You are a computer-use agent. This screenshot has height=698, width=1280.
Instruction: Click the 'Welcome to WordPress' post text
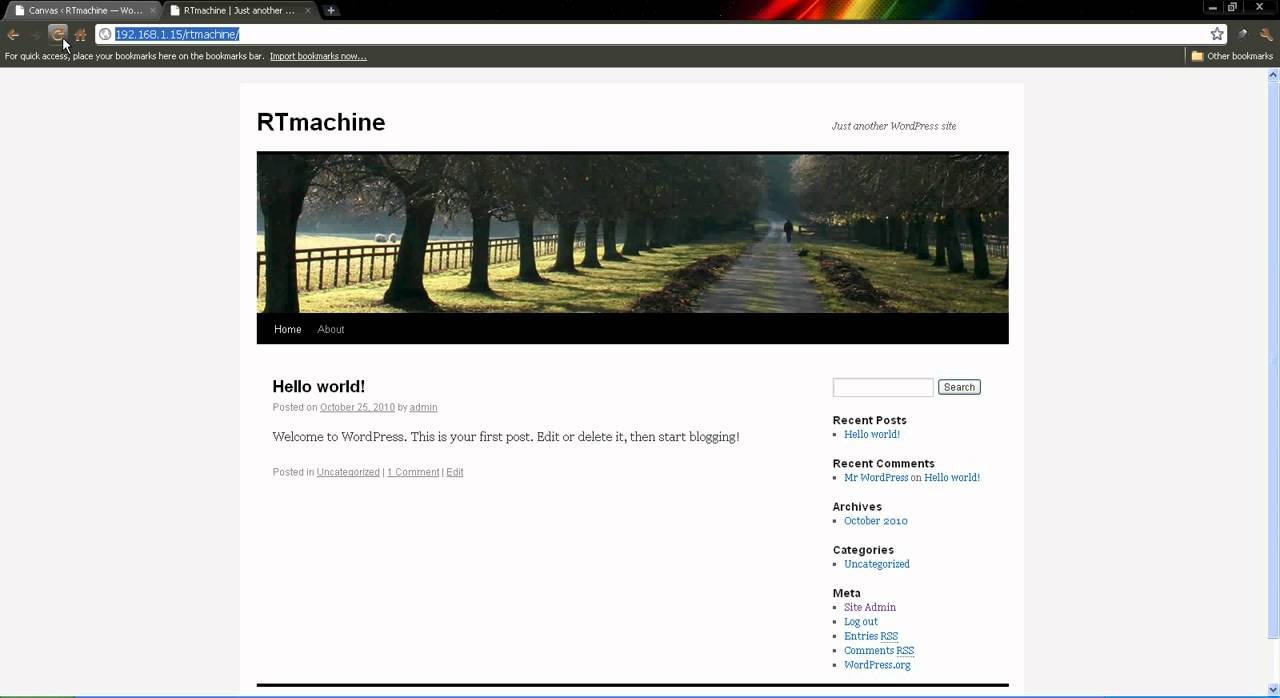point(506,437)
